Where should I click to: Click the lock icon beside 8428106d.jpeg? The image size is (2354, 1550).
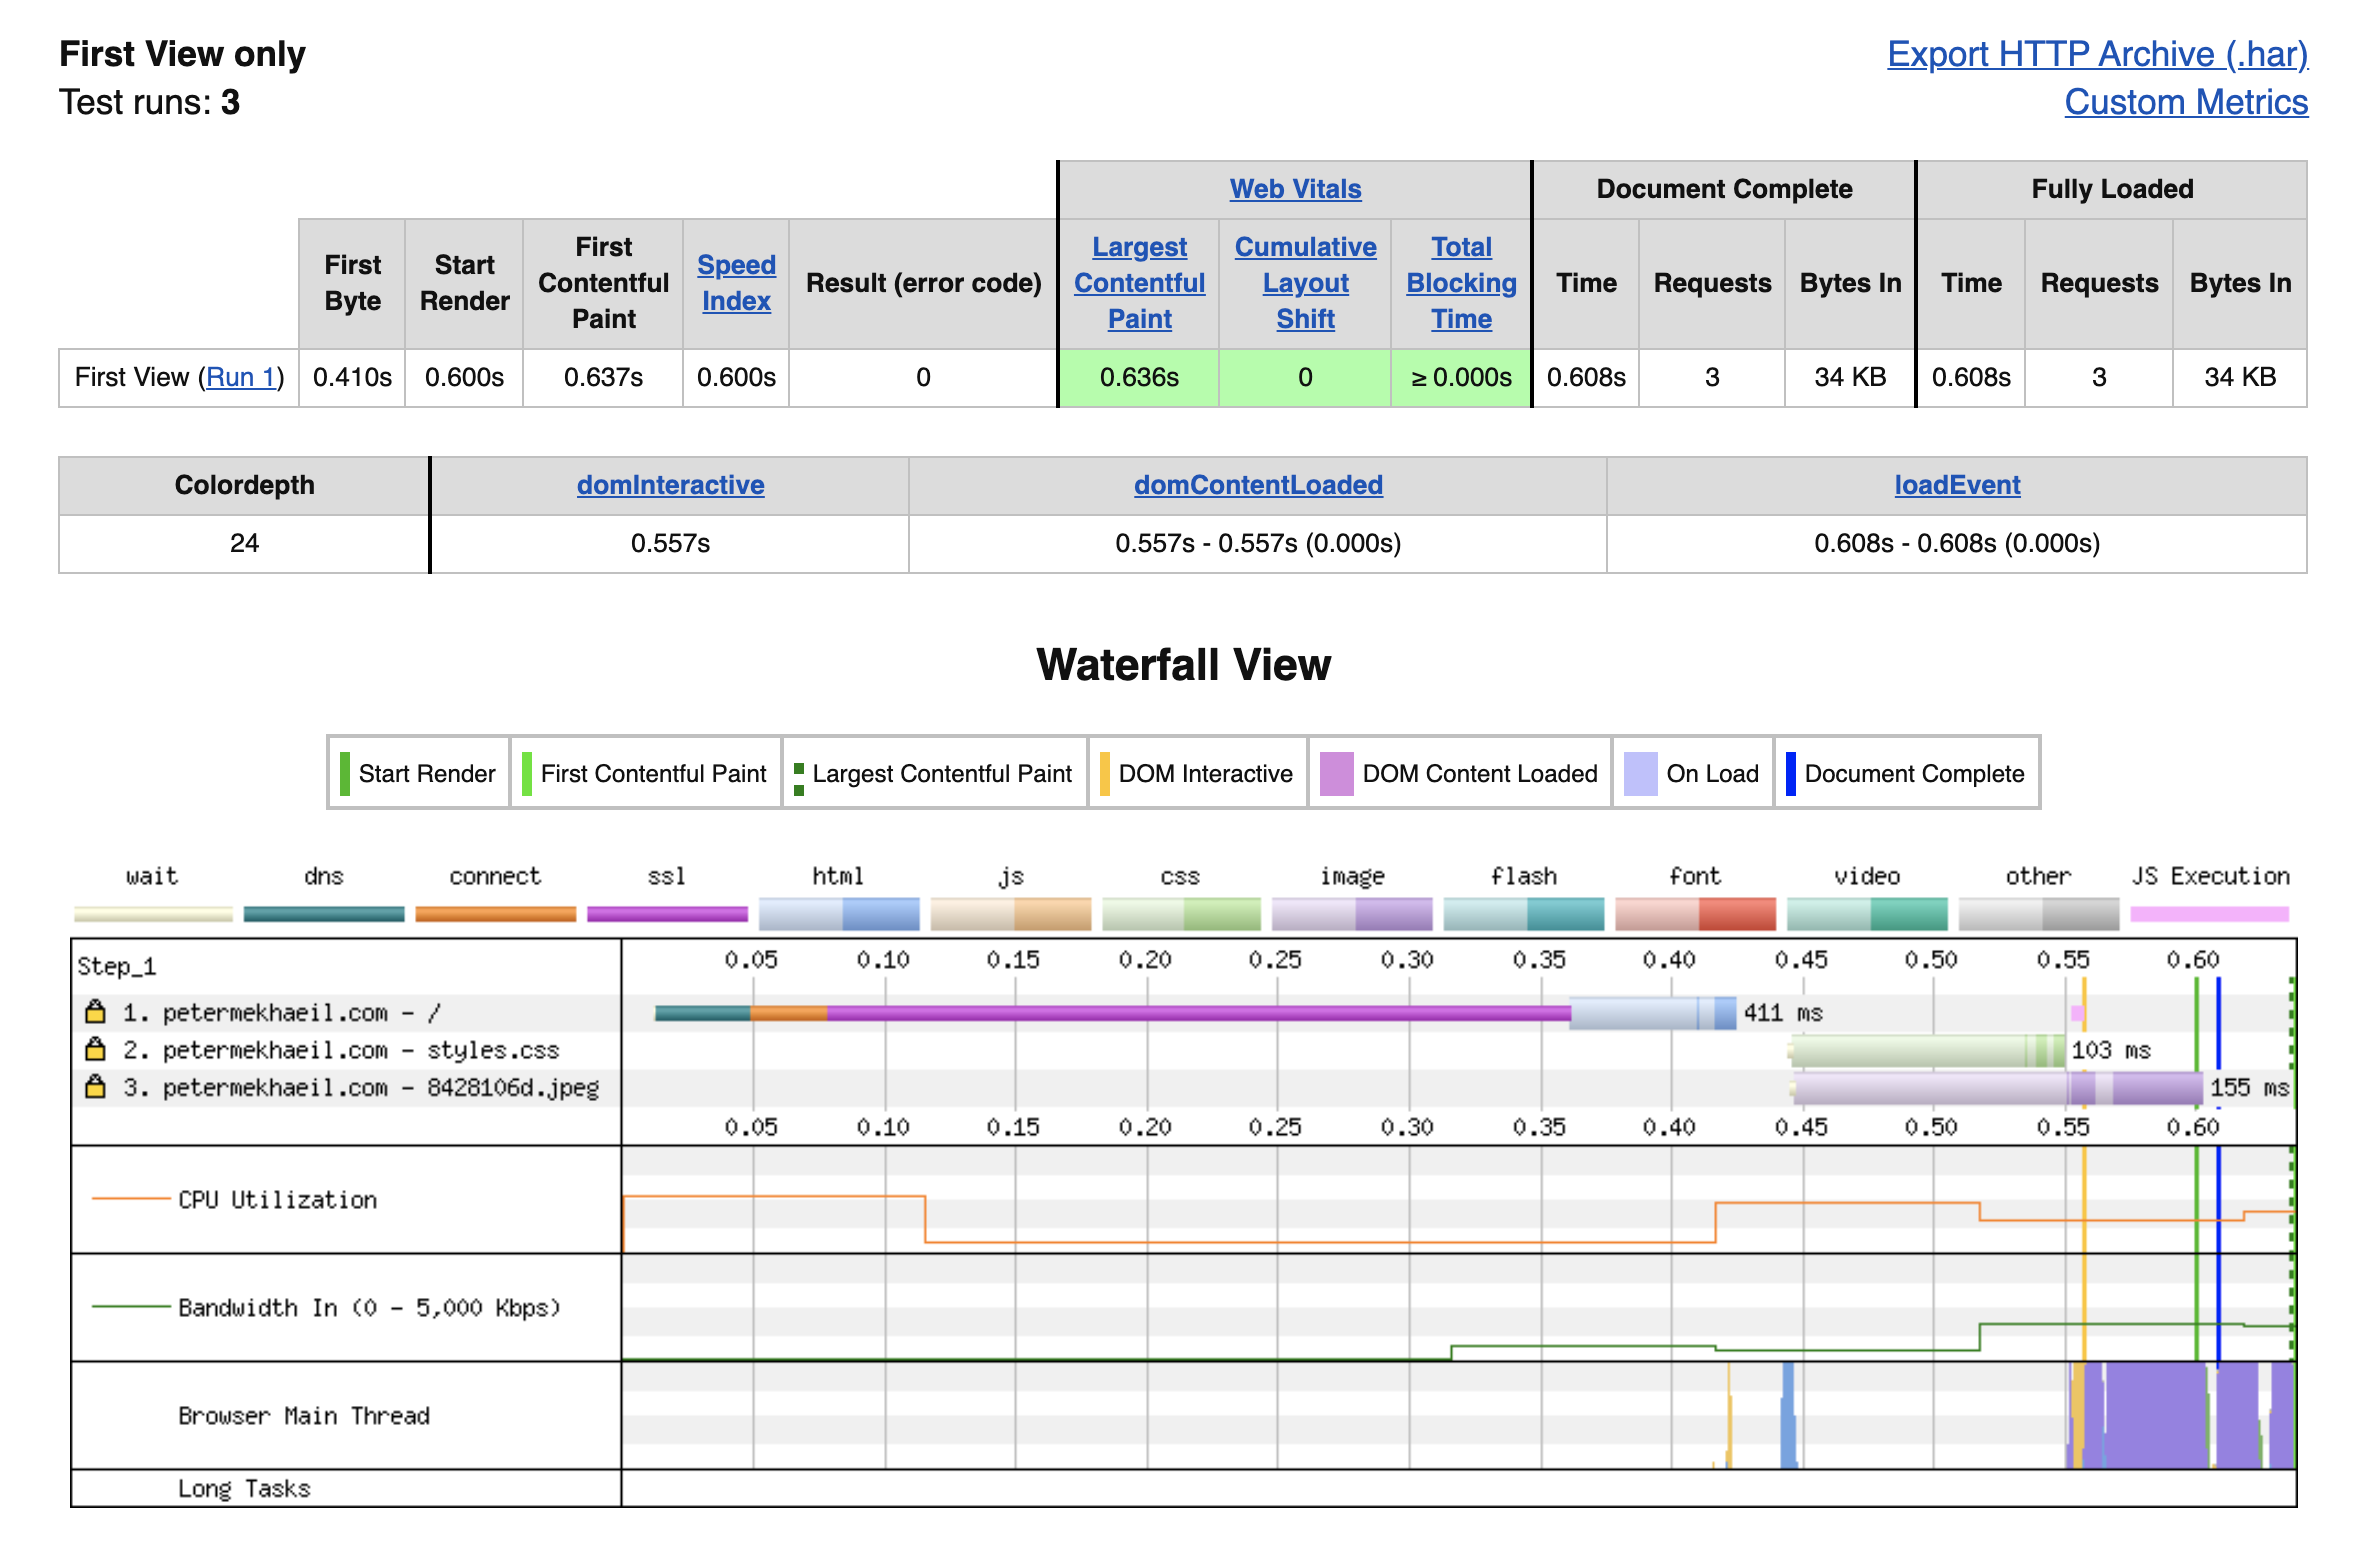pos(95,1085)
